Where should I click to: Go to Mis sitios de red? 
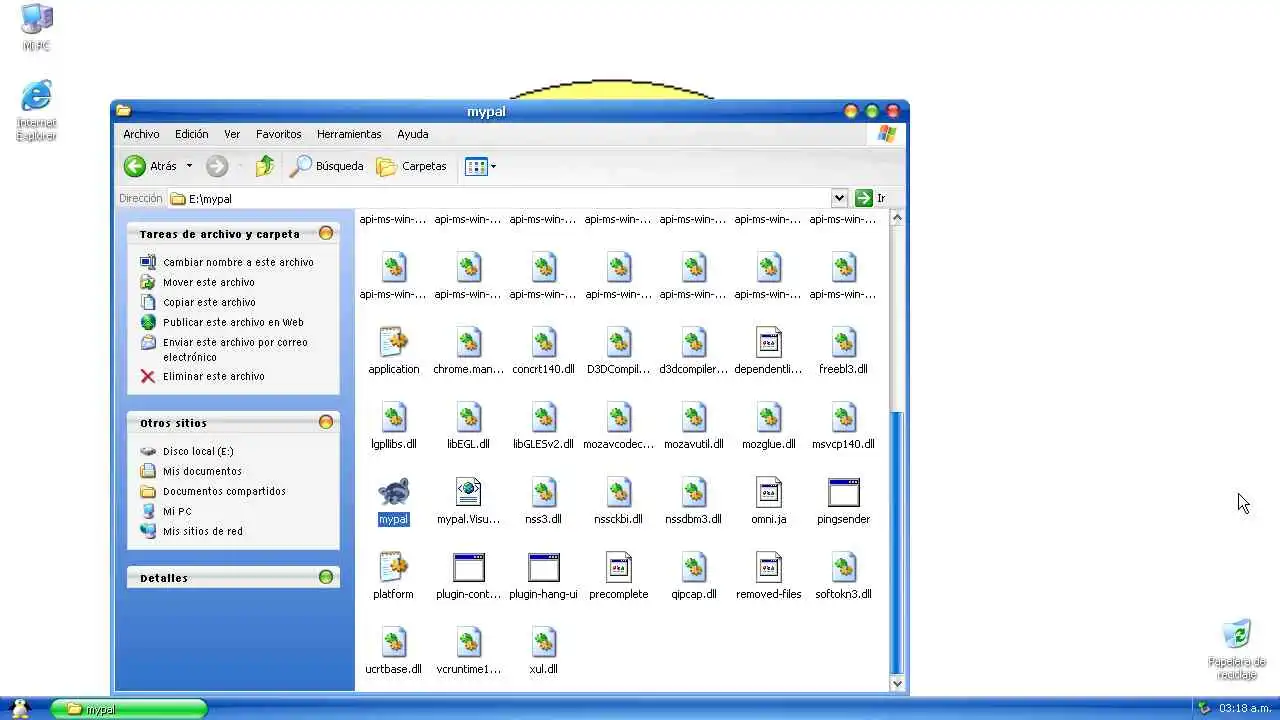(203, 531)
